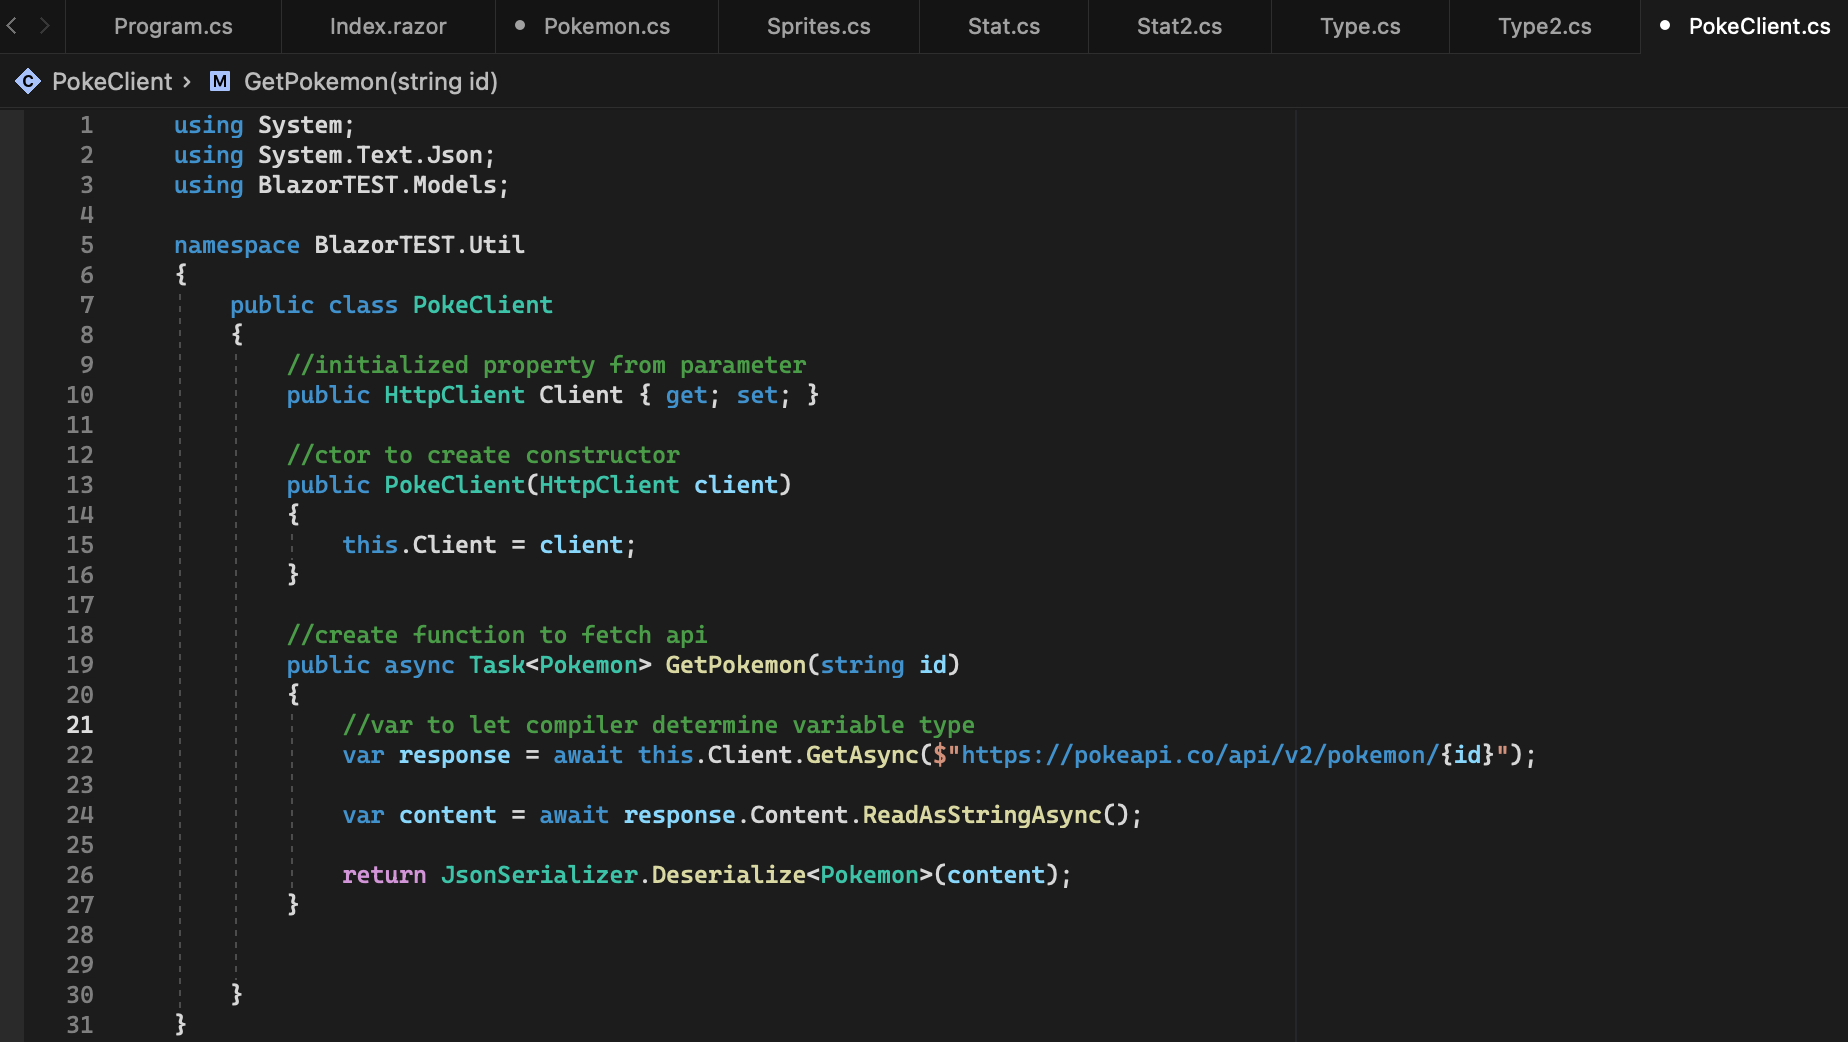1848x1042 pixels.
Task: Click the 'content' variable declaration on line 24
Action: pos(447,815)
